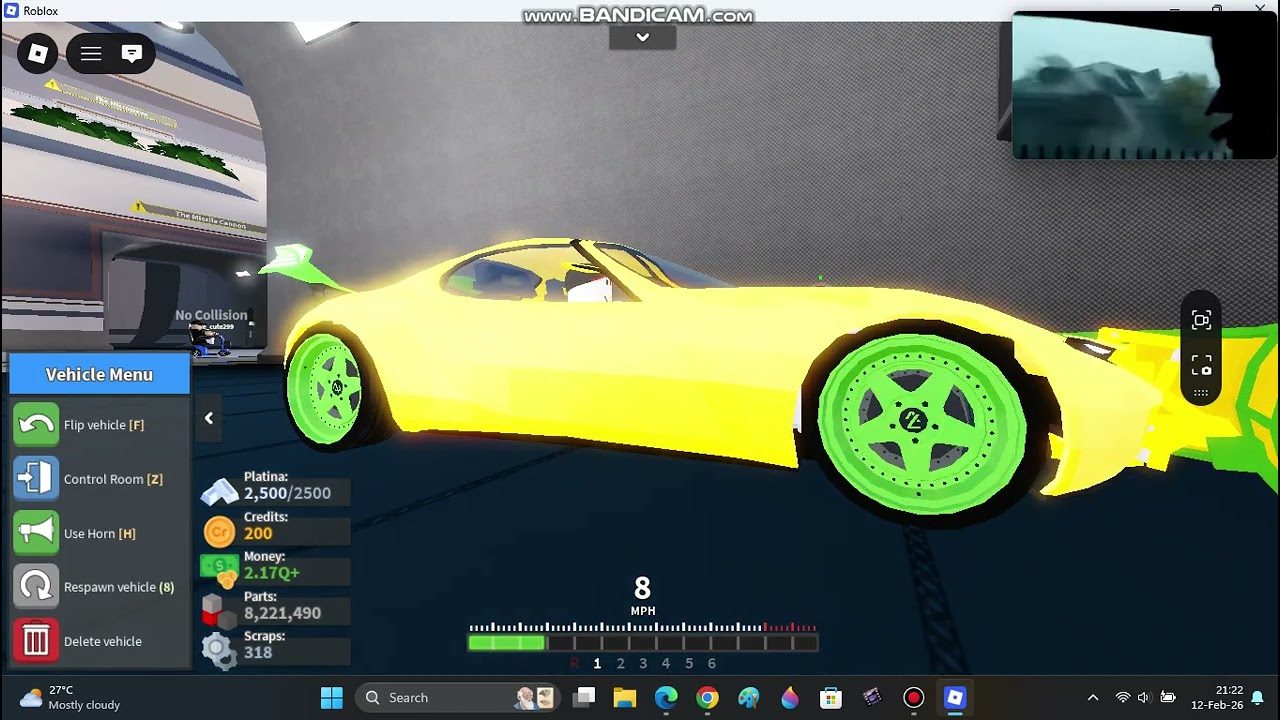Click the Parts value 8,221,490
This screenshot has height=720, width=1280.
coord(282,613)
